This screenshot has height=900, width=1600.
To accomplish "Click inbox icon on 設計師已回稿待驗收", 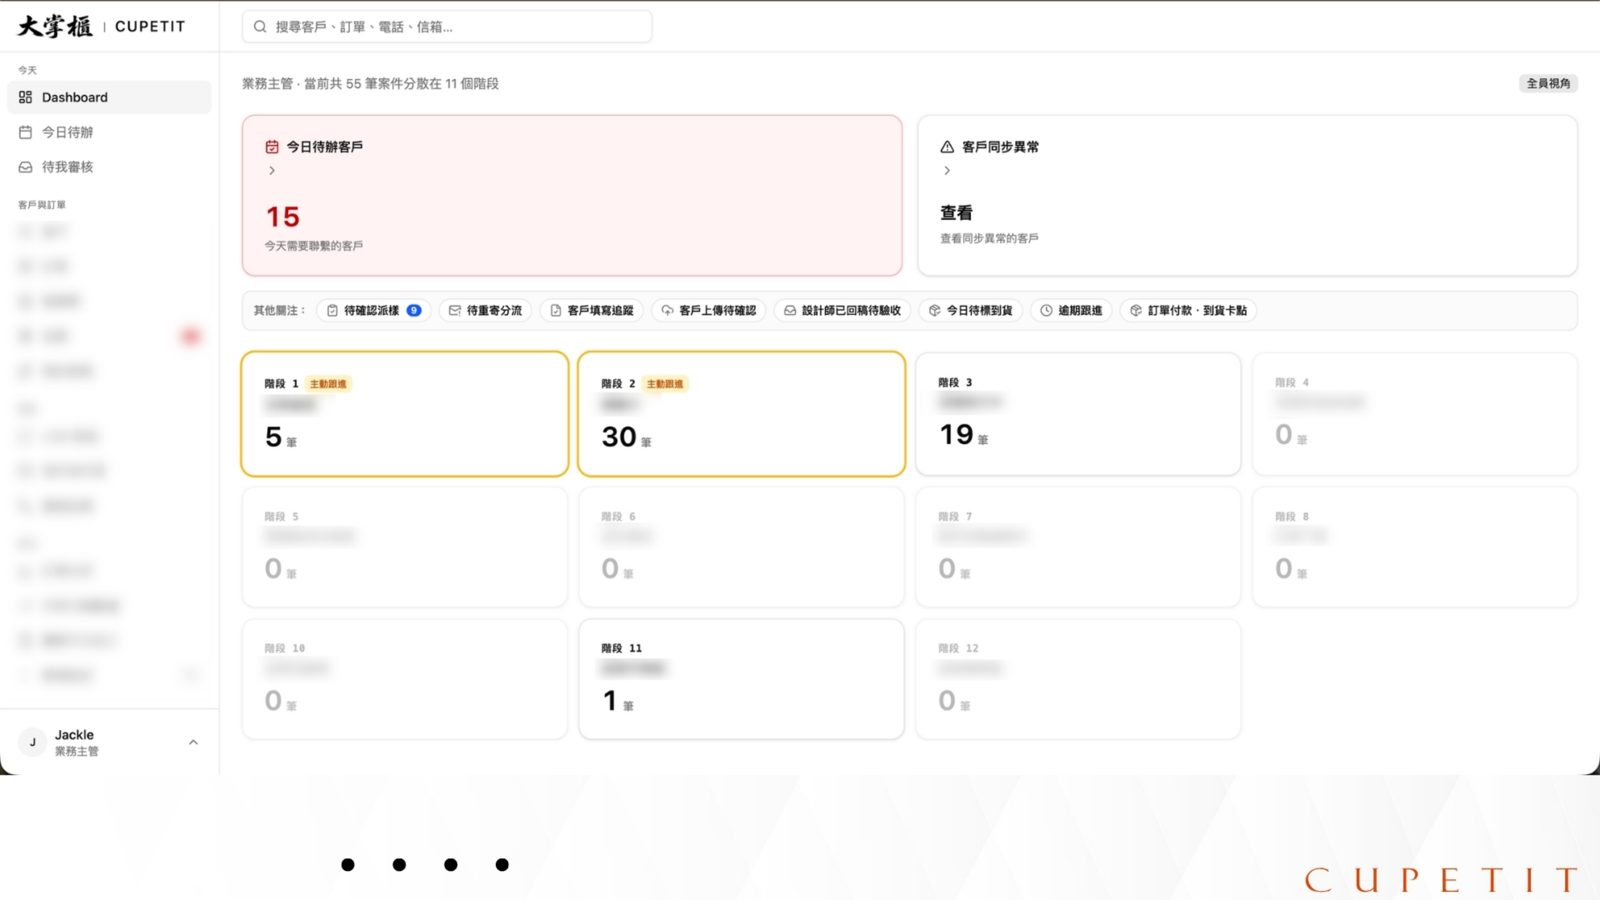I will 790,311.
